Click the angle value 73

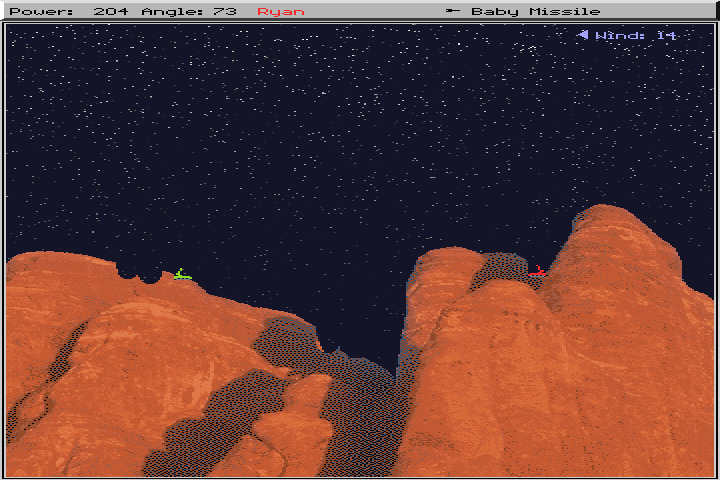tap(225, 12)
